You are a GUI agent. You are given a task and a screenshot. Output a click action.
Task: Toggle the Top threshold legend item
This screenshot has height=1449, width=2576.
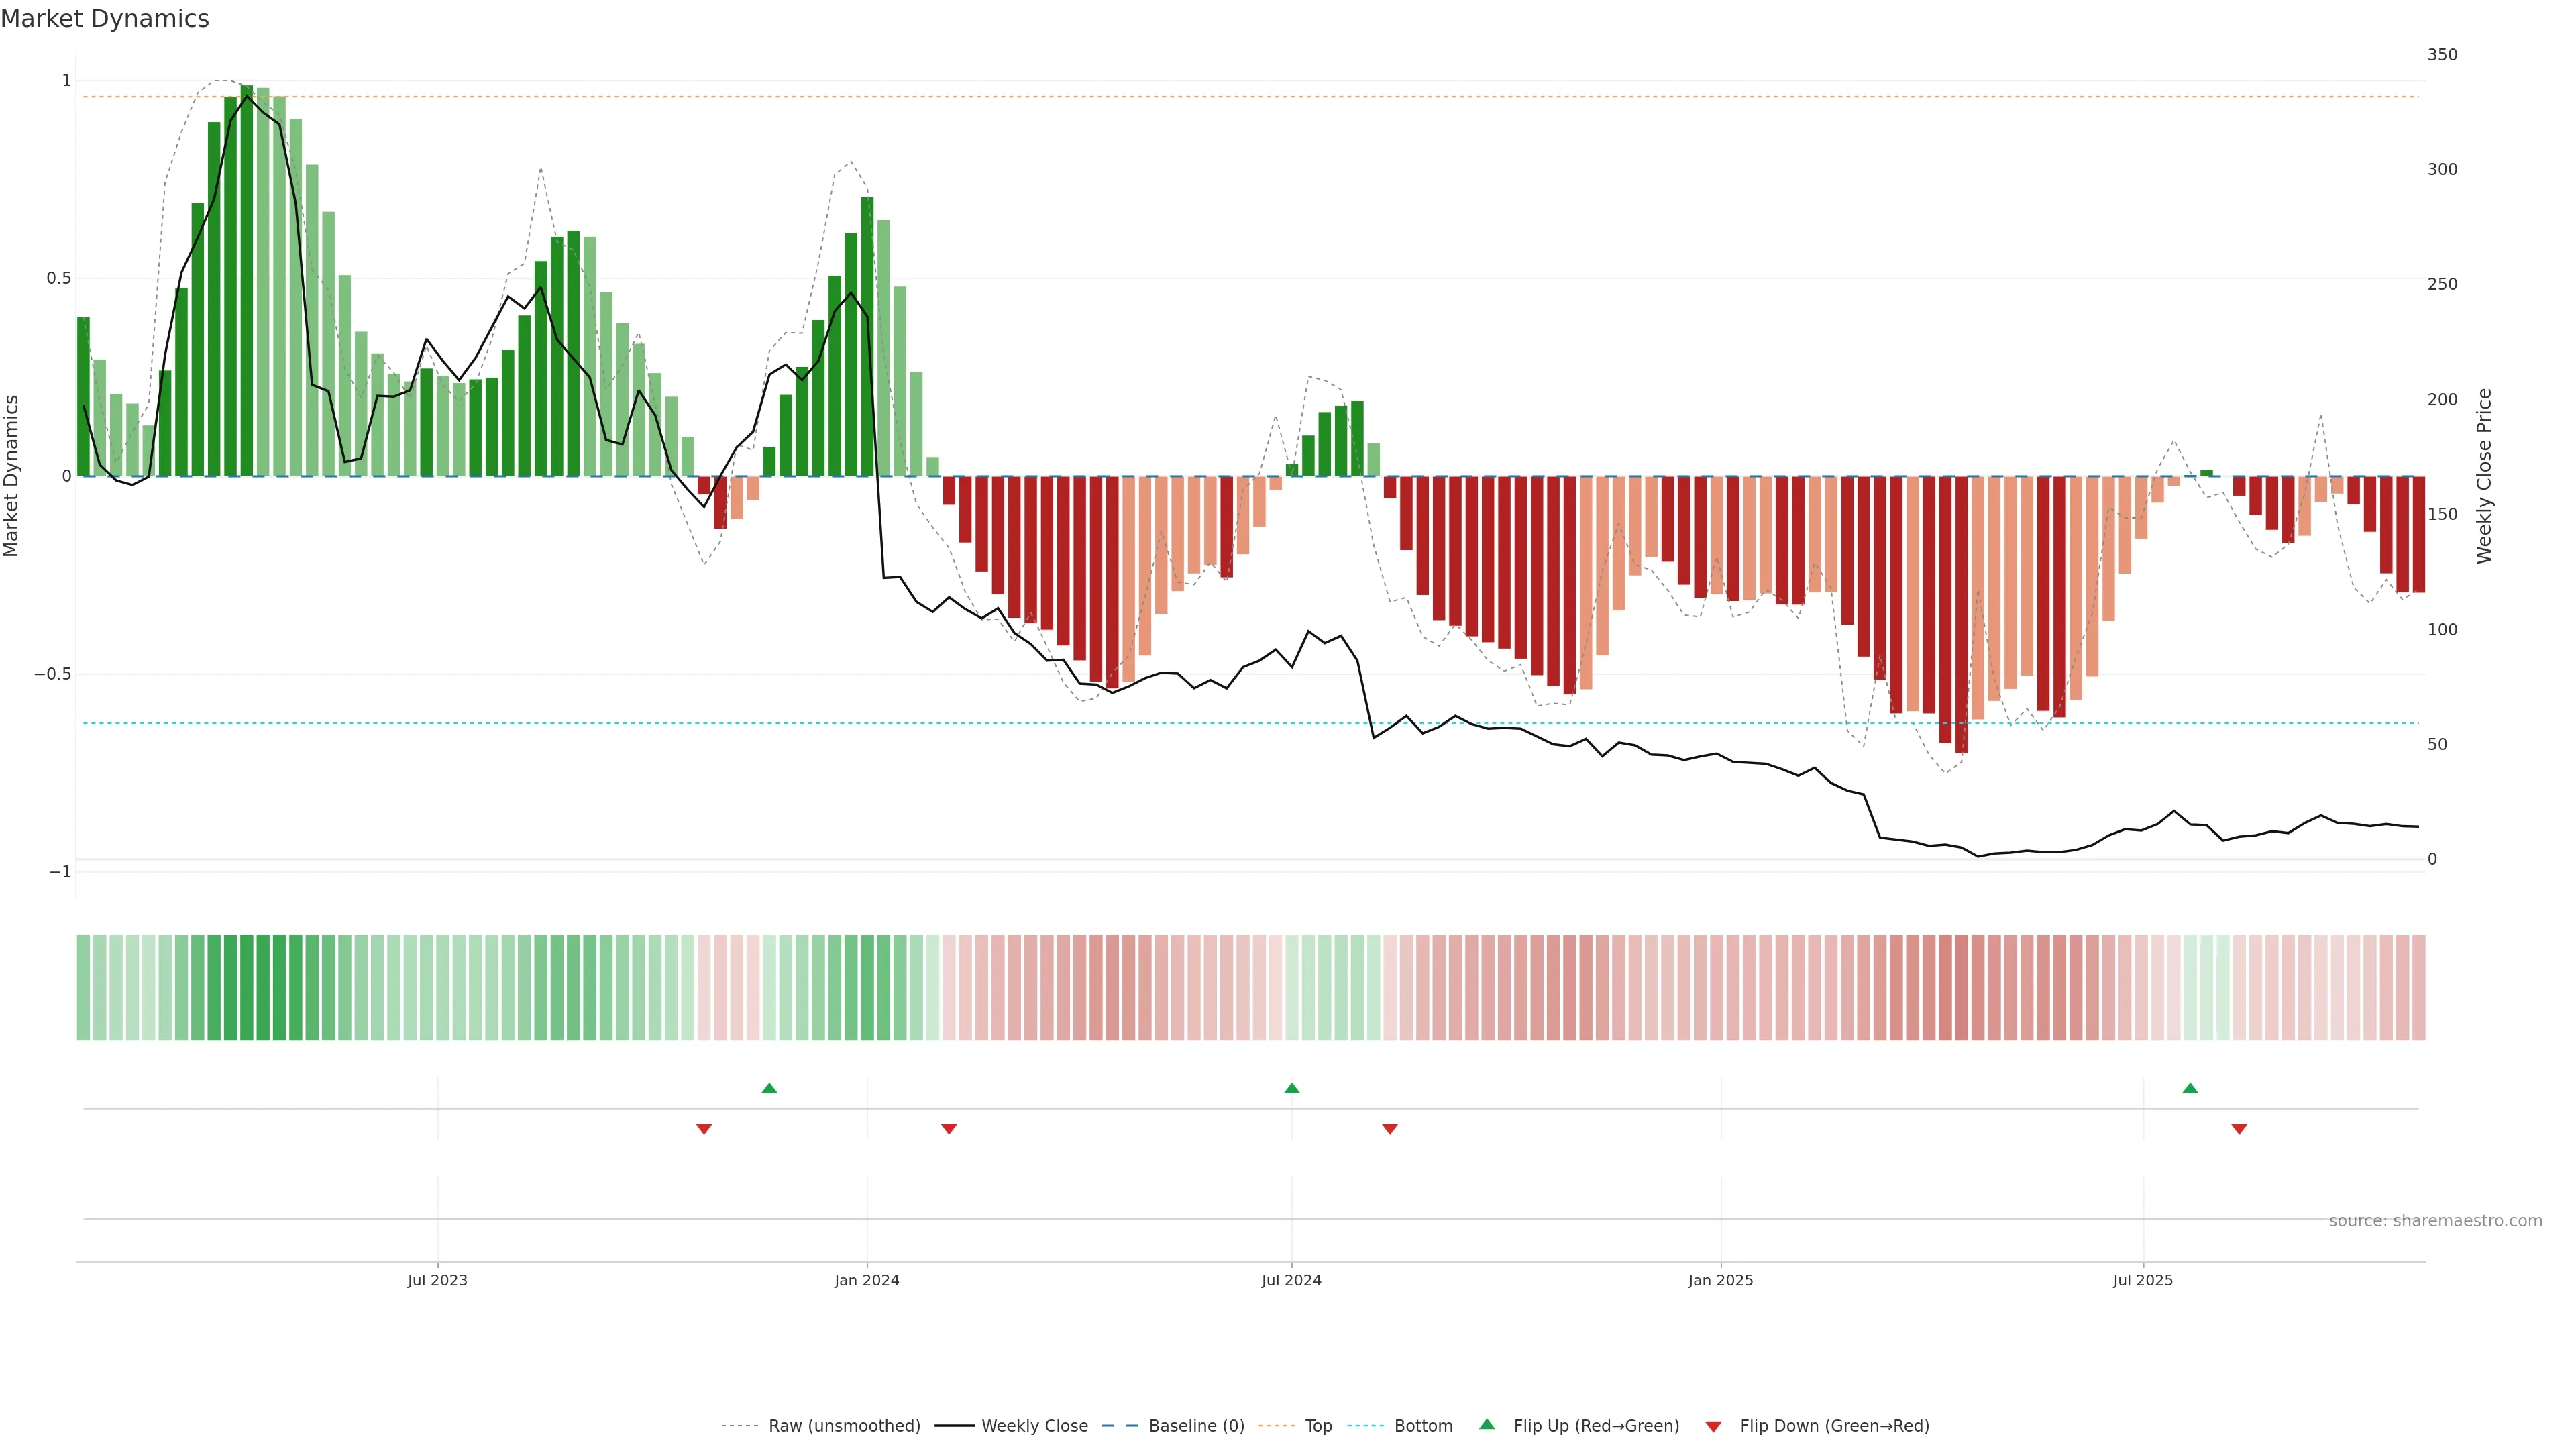[1318, 1426]
